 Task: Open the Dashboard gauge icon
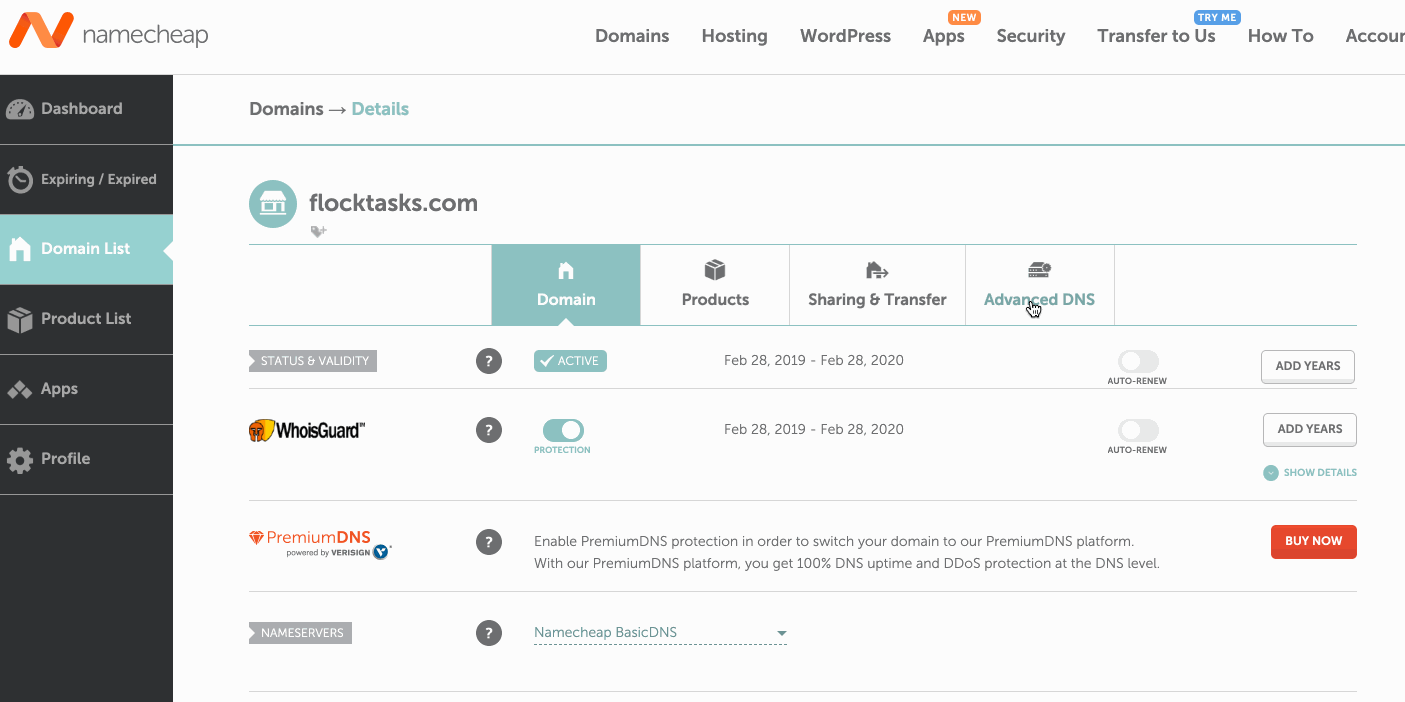point(20,109)
